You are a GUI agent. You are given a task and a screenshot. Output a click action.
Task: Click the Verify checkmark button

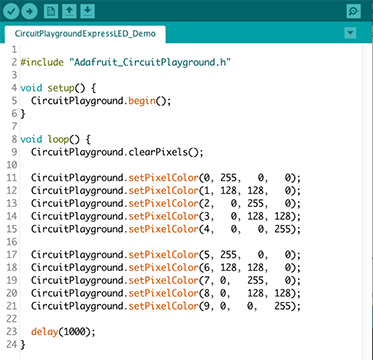click(11, 11)
